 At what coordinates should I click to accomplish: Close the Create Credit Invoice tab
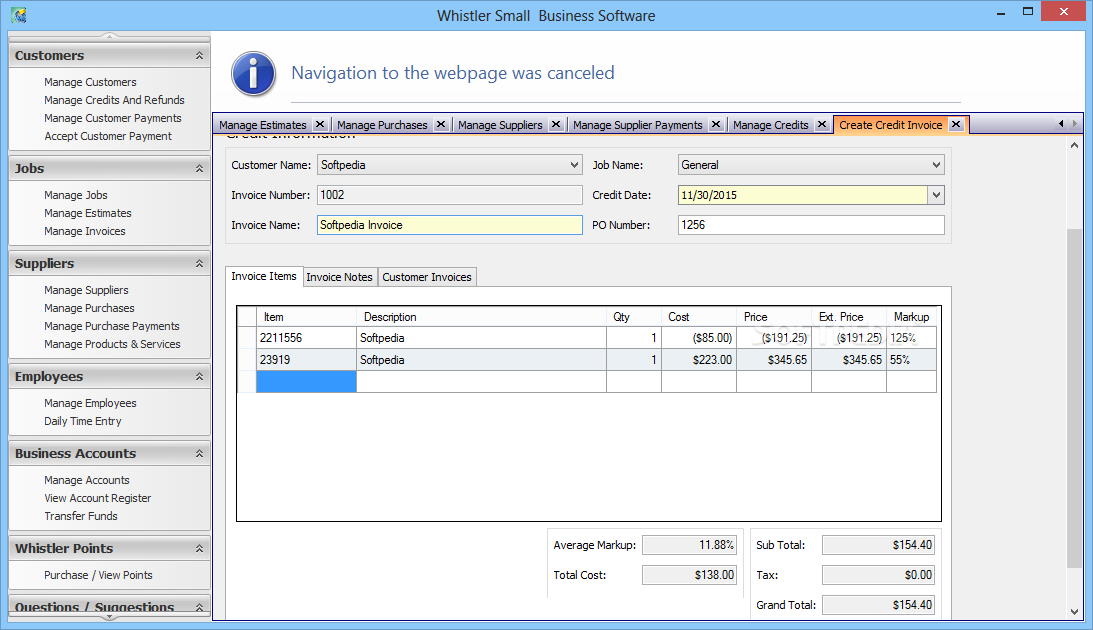tap(956, 124)
